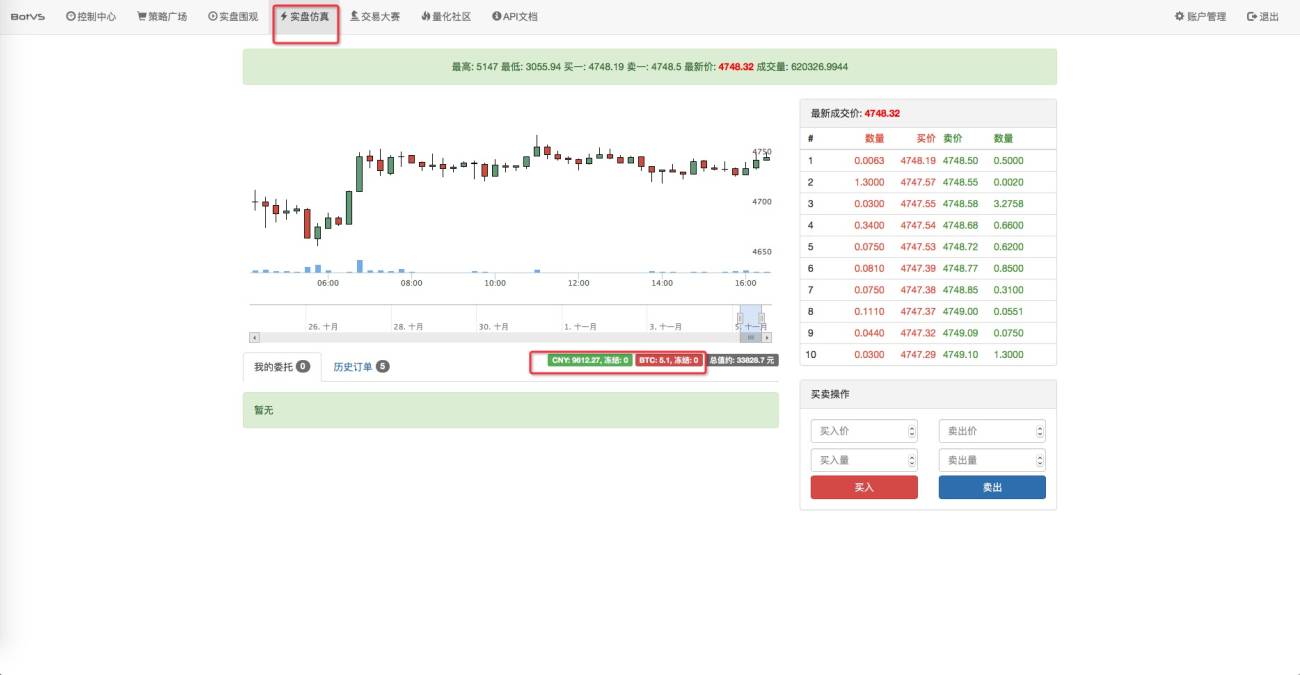Open 控制中心 from the navigation bar

click(x=91, y=17)
